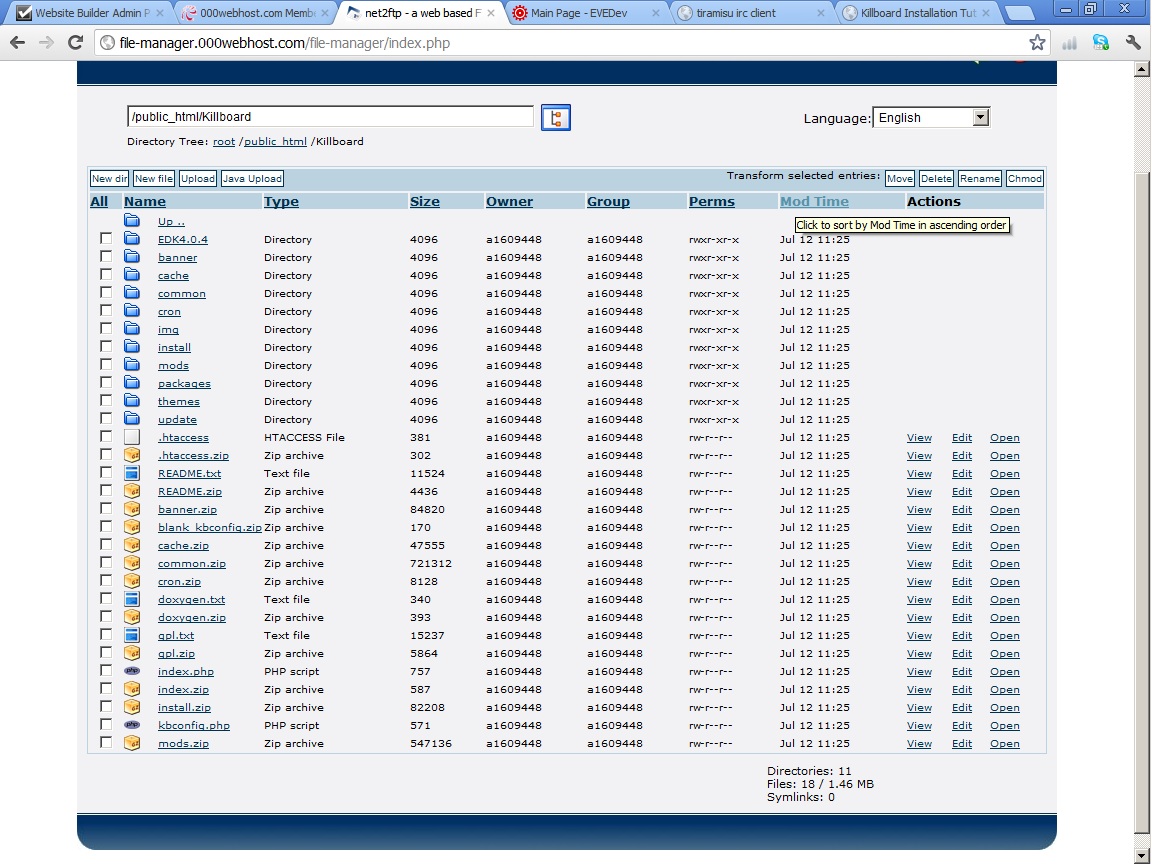
Task: Switch to tiramisu irc client tab
Action: point(752,12)
